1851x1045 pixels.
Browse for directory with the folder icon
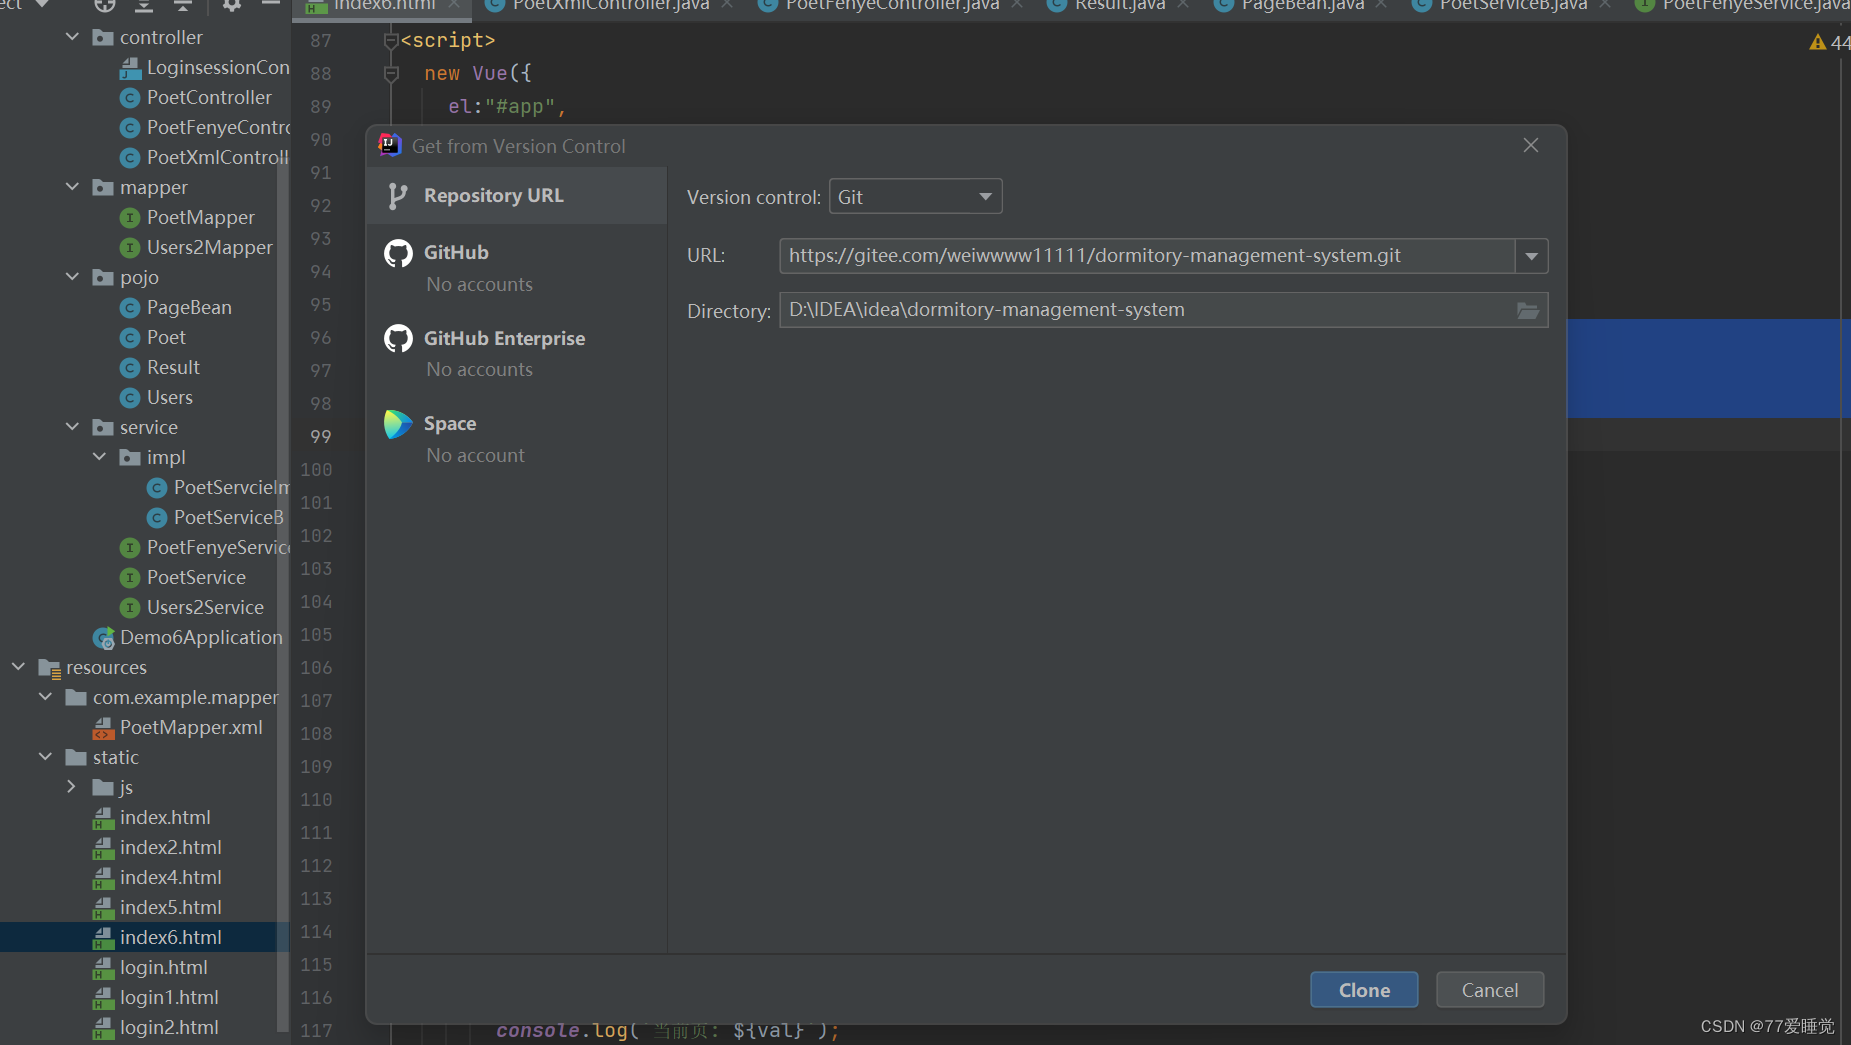(x=1527, y=310)
